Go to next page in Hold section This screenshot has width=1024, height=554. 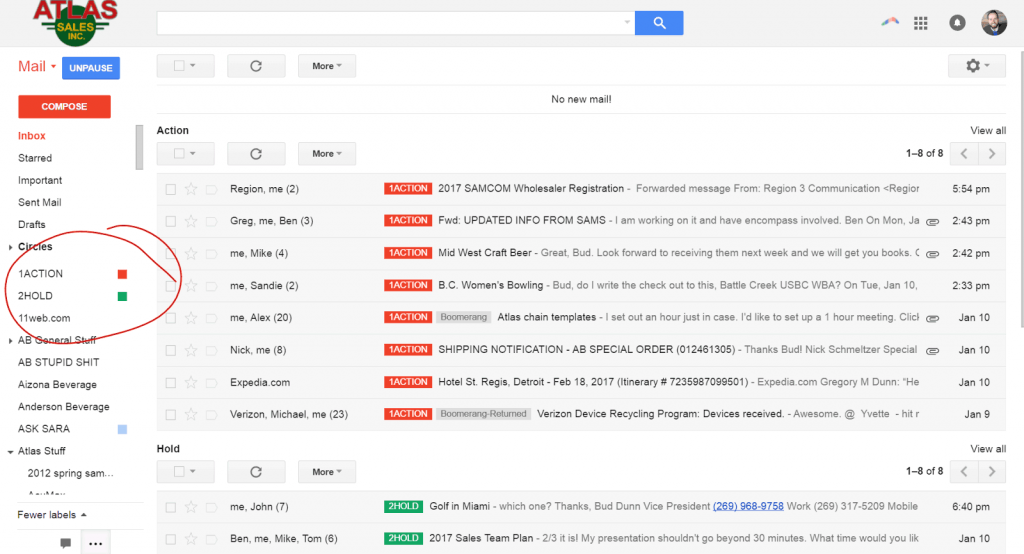[x=991, y=472]
